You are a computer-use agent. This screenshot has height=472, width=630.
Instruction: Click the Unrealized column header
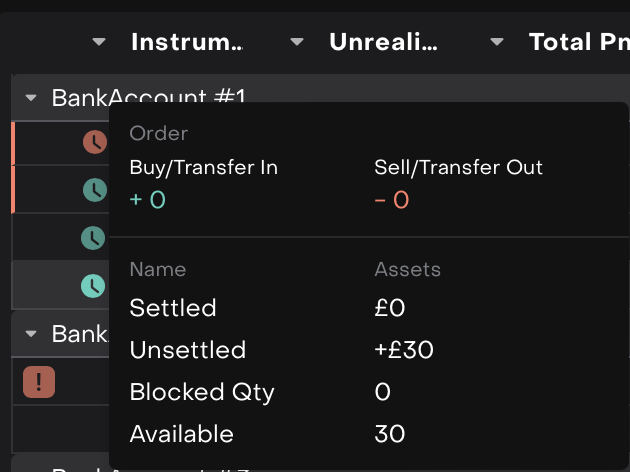point(383,42)
